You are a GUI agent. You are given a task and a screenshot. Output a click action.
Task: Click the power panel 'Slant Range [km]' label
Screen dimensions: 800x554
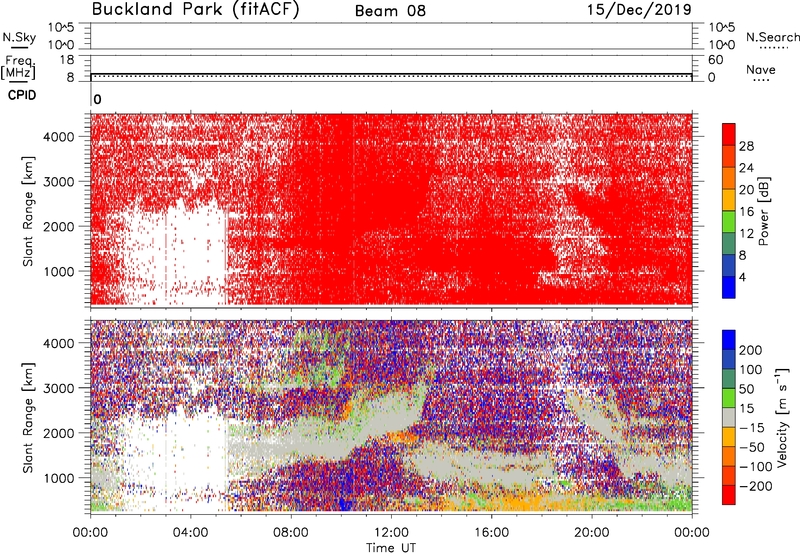click(x=28, y=211)
